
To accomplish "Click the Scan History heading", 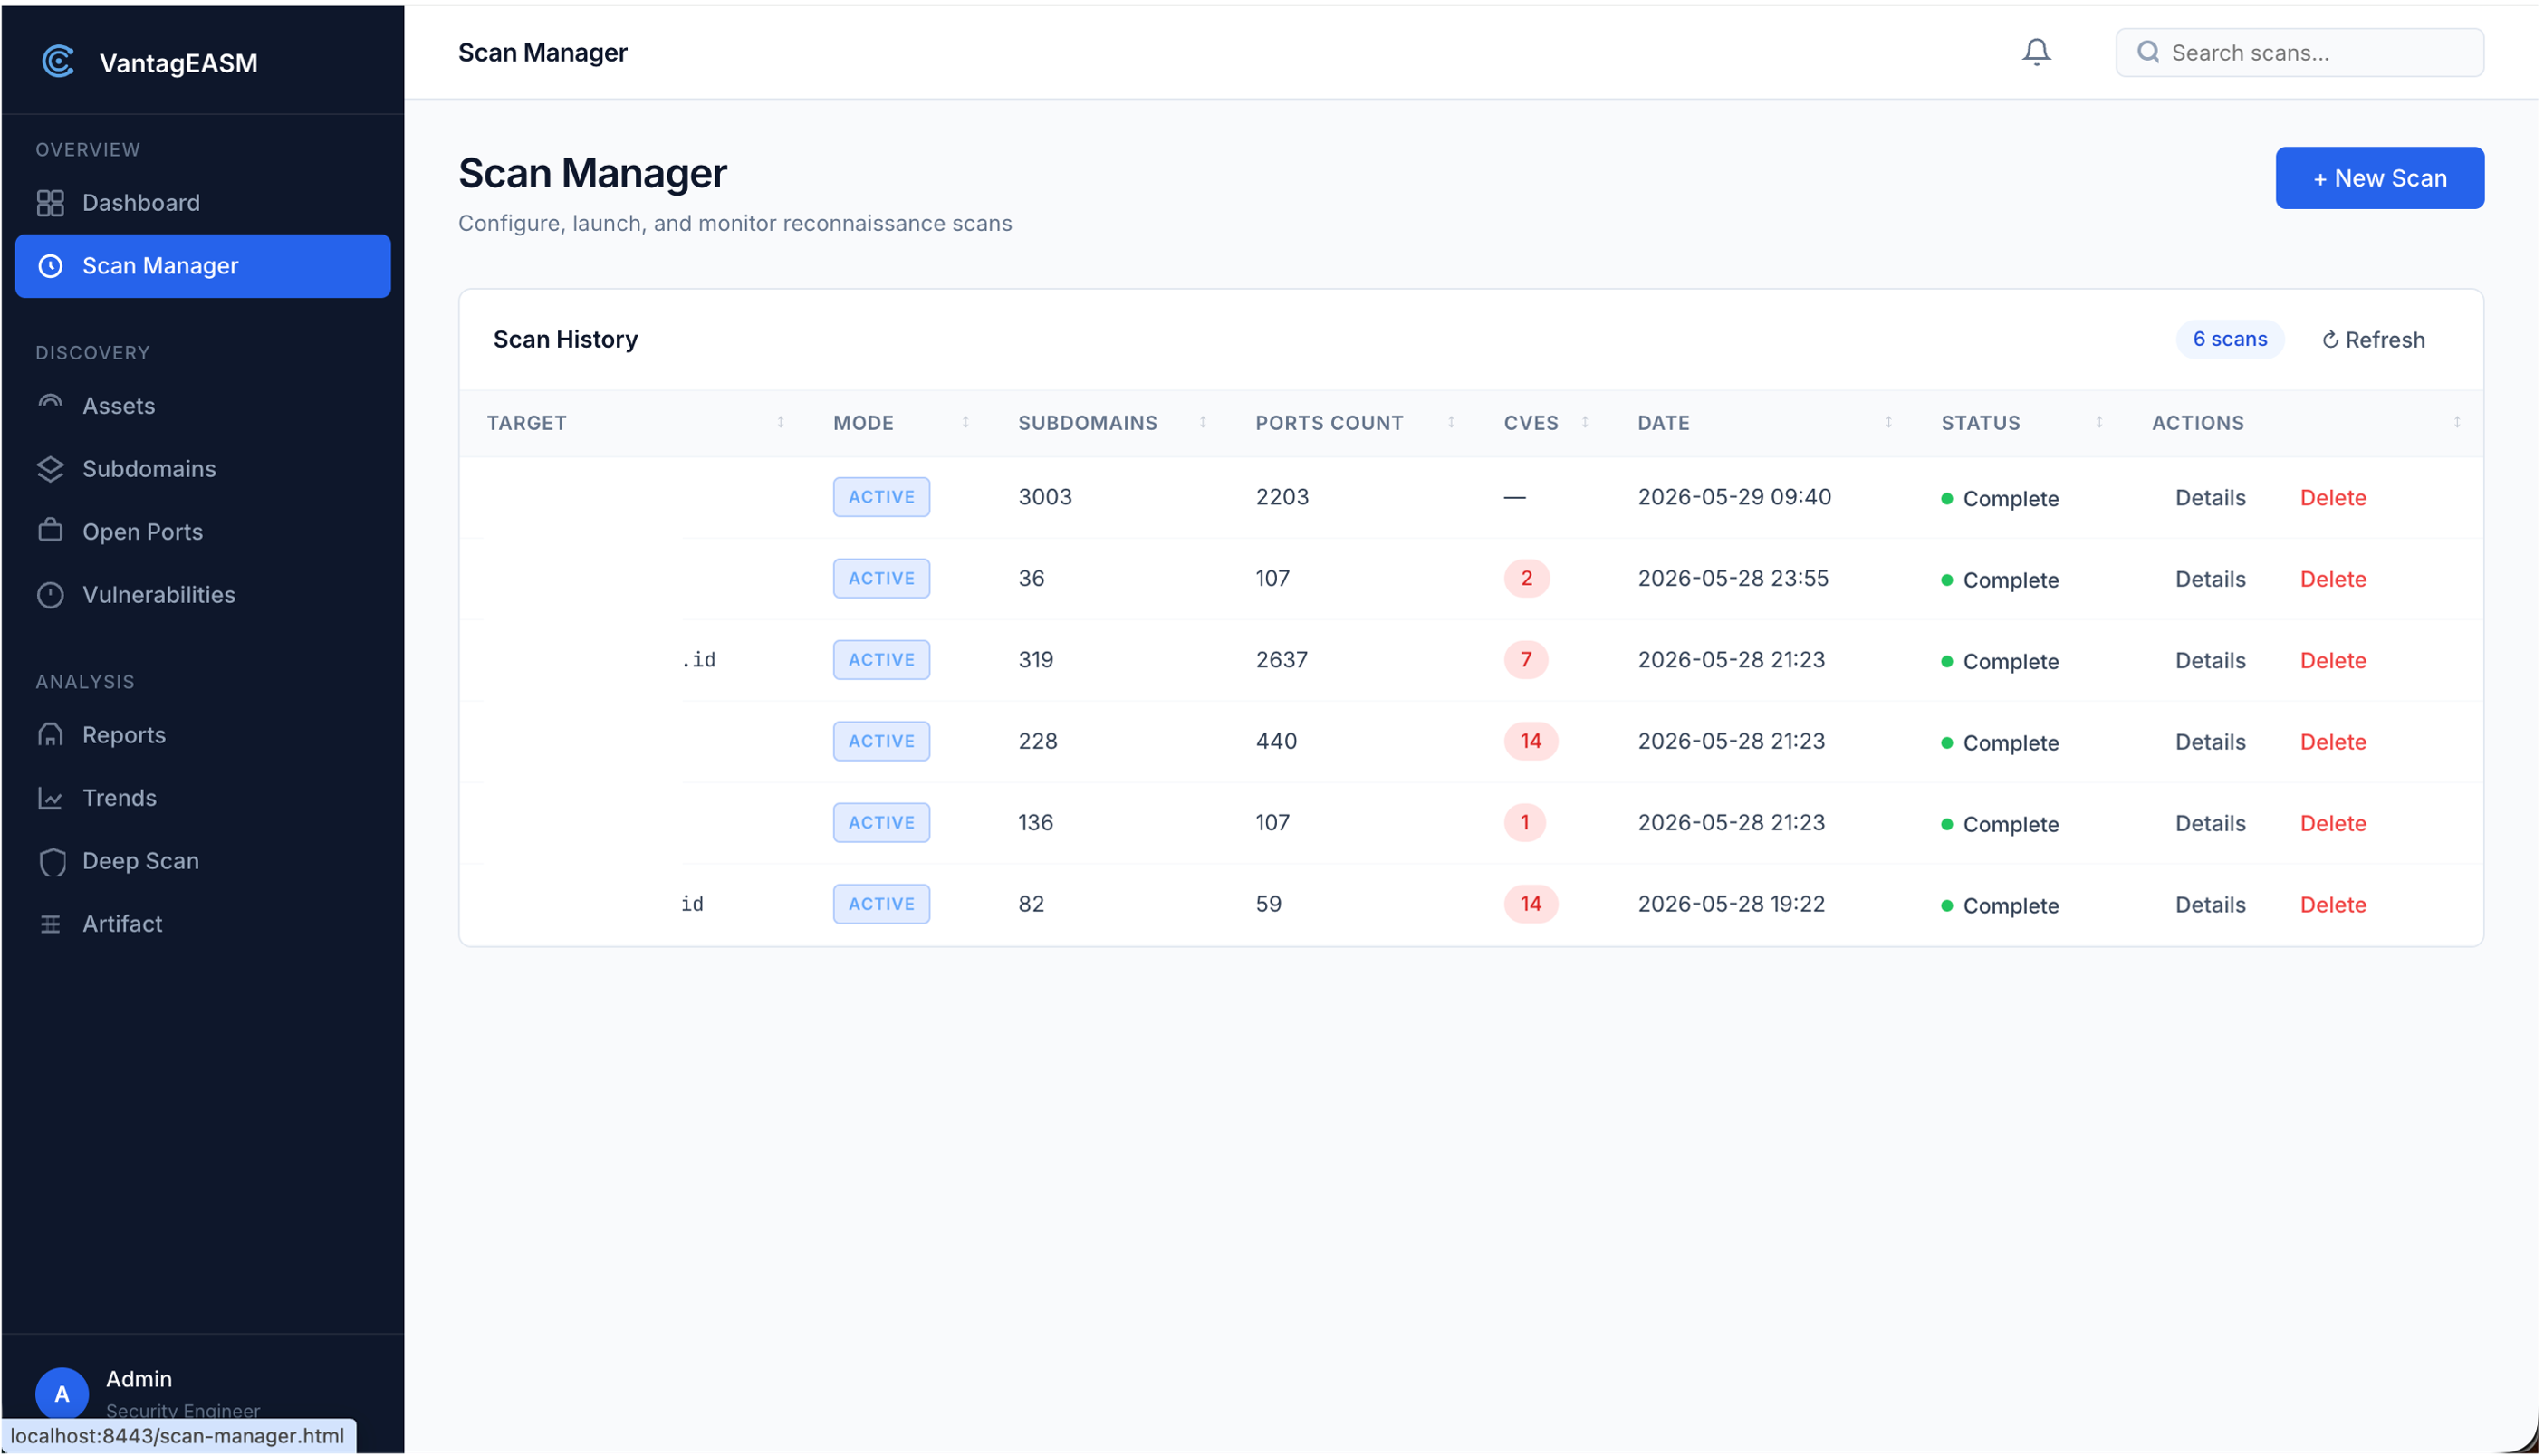I will click(566, 340).
